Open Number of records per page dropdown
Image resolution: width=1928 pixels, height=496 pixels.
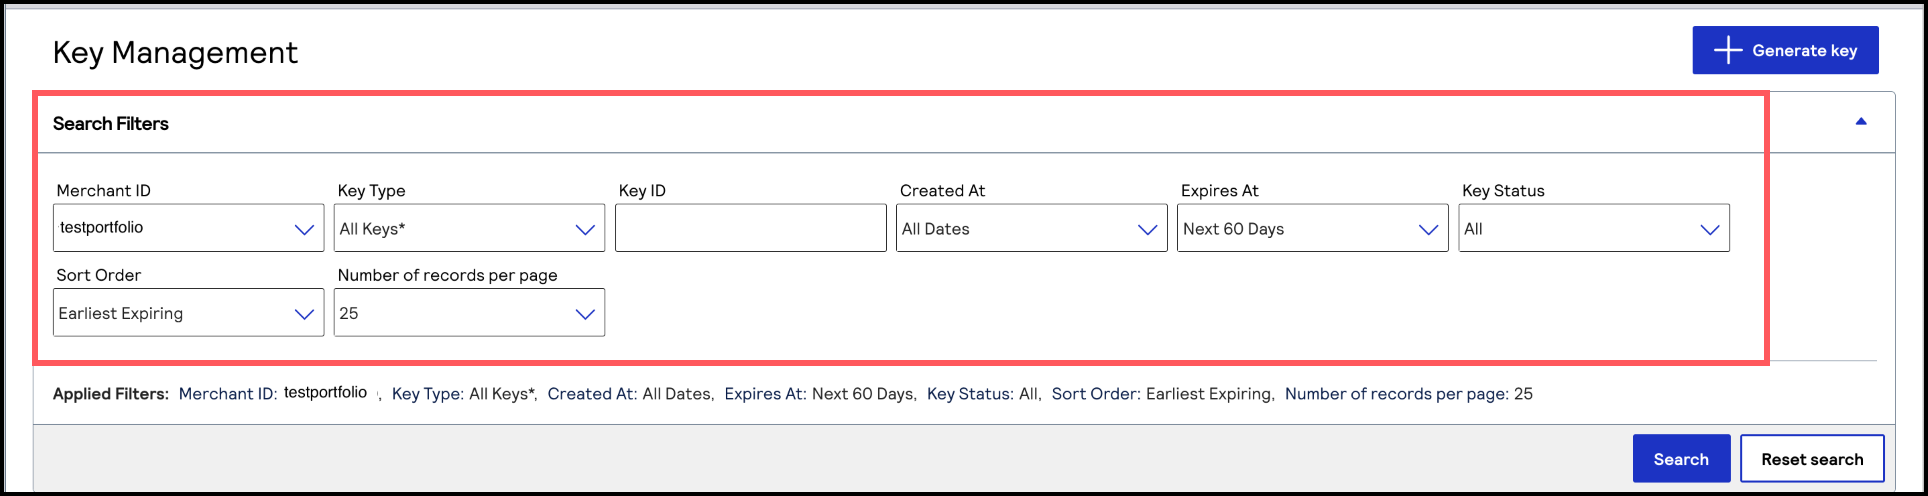(x=469, y=312)
